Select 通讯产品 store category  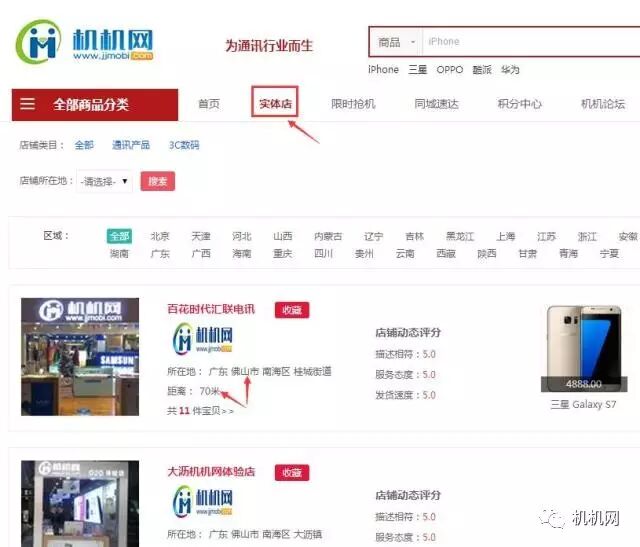(x=131, y=145)
